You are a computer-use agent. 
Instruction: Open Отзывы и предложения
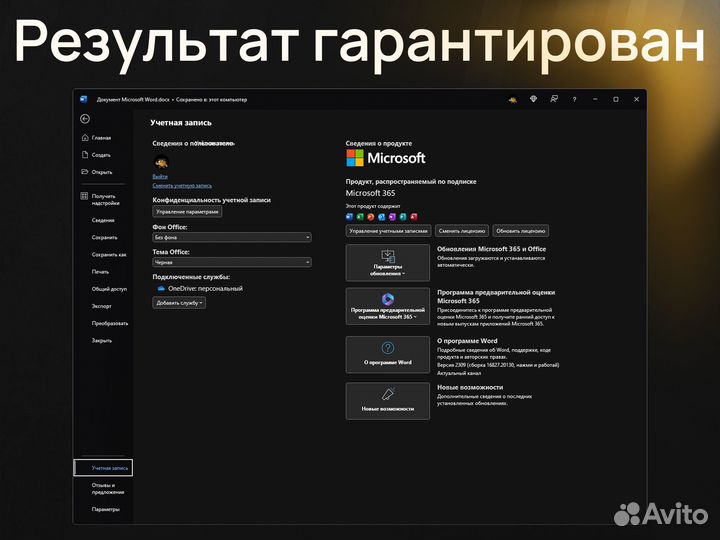pos(108,489)
